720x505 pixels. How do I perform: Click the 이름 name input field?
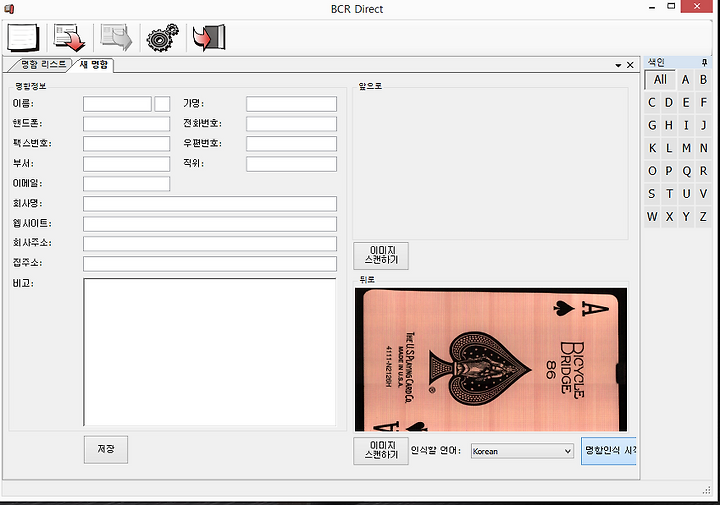coord(118,104)
